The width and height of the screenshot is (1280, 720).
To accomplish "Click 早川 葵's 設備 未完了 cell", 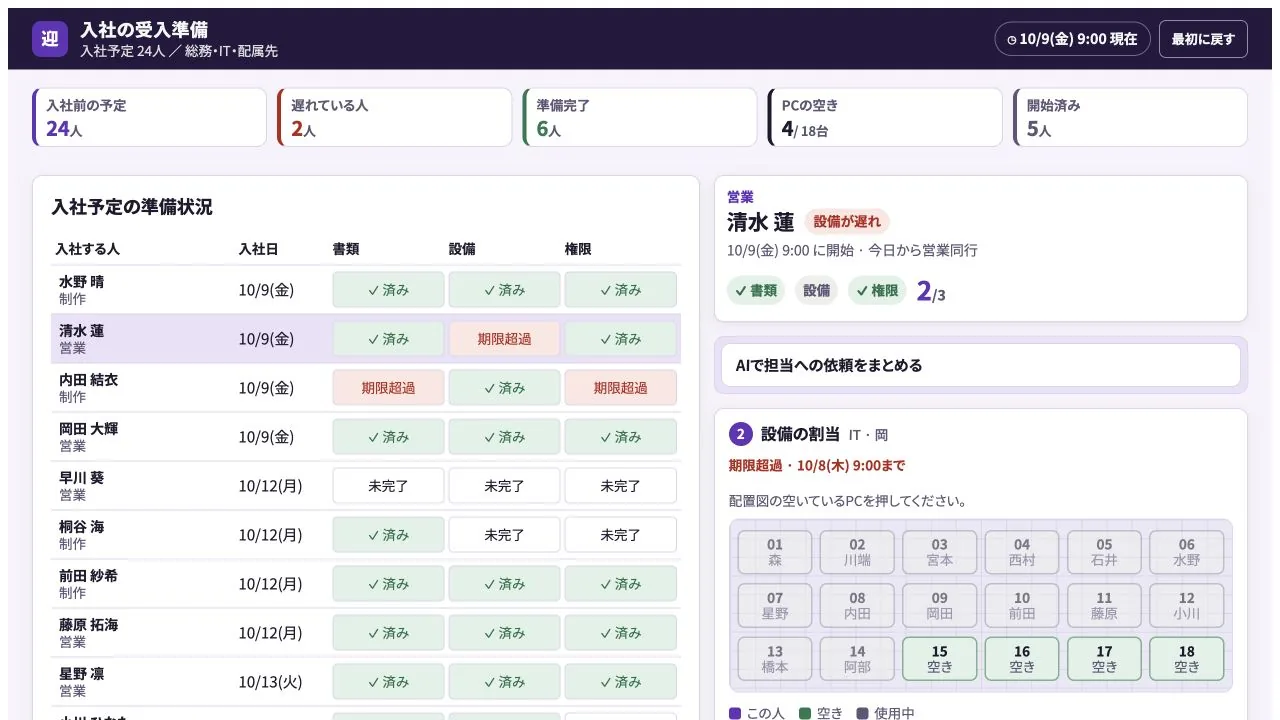I will tap(504, 486).
